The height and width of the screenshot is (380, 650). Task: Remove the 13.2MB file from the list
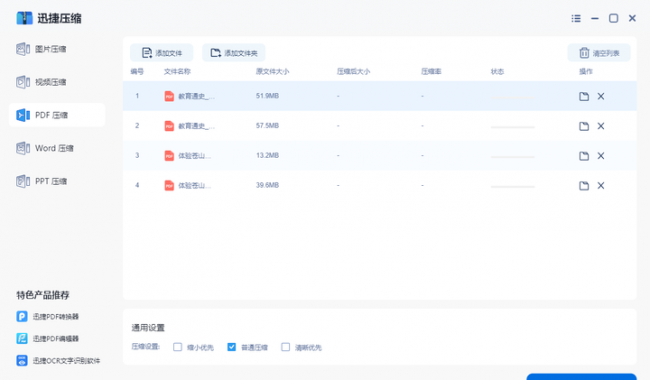(601, 156)
